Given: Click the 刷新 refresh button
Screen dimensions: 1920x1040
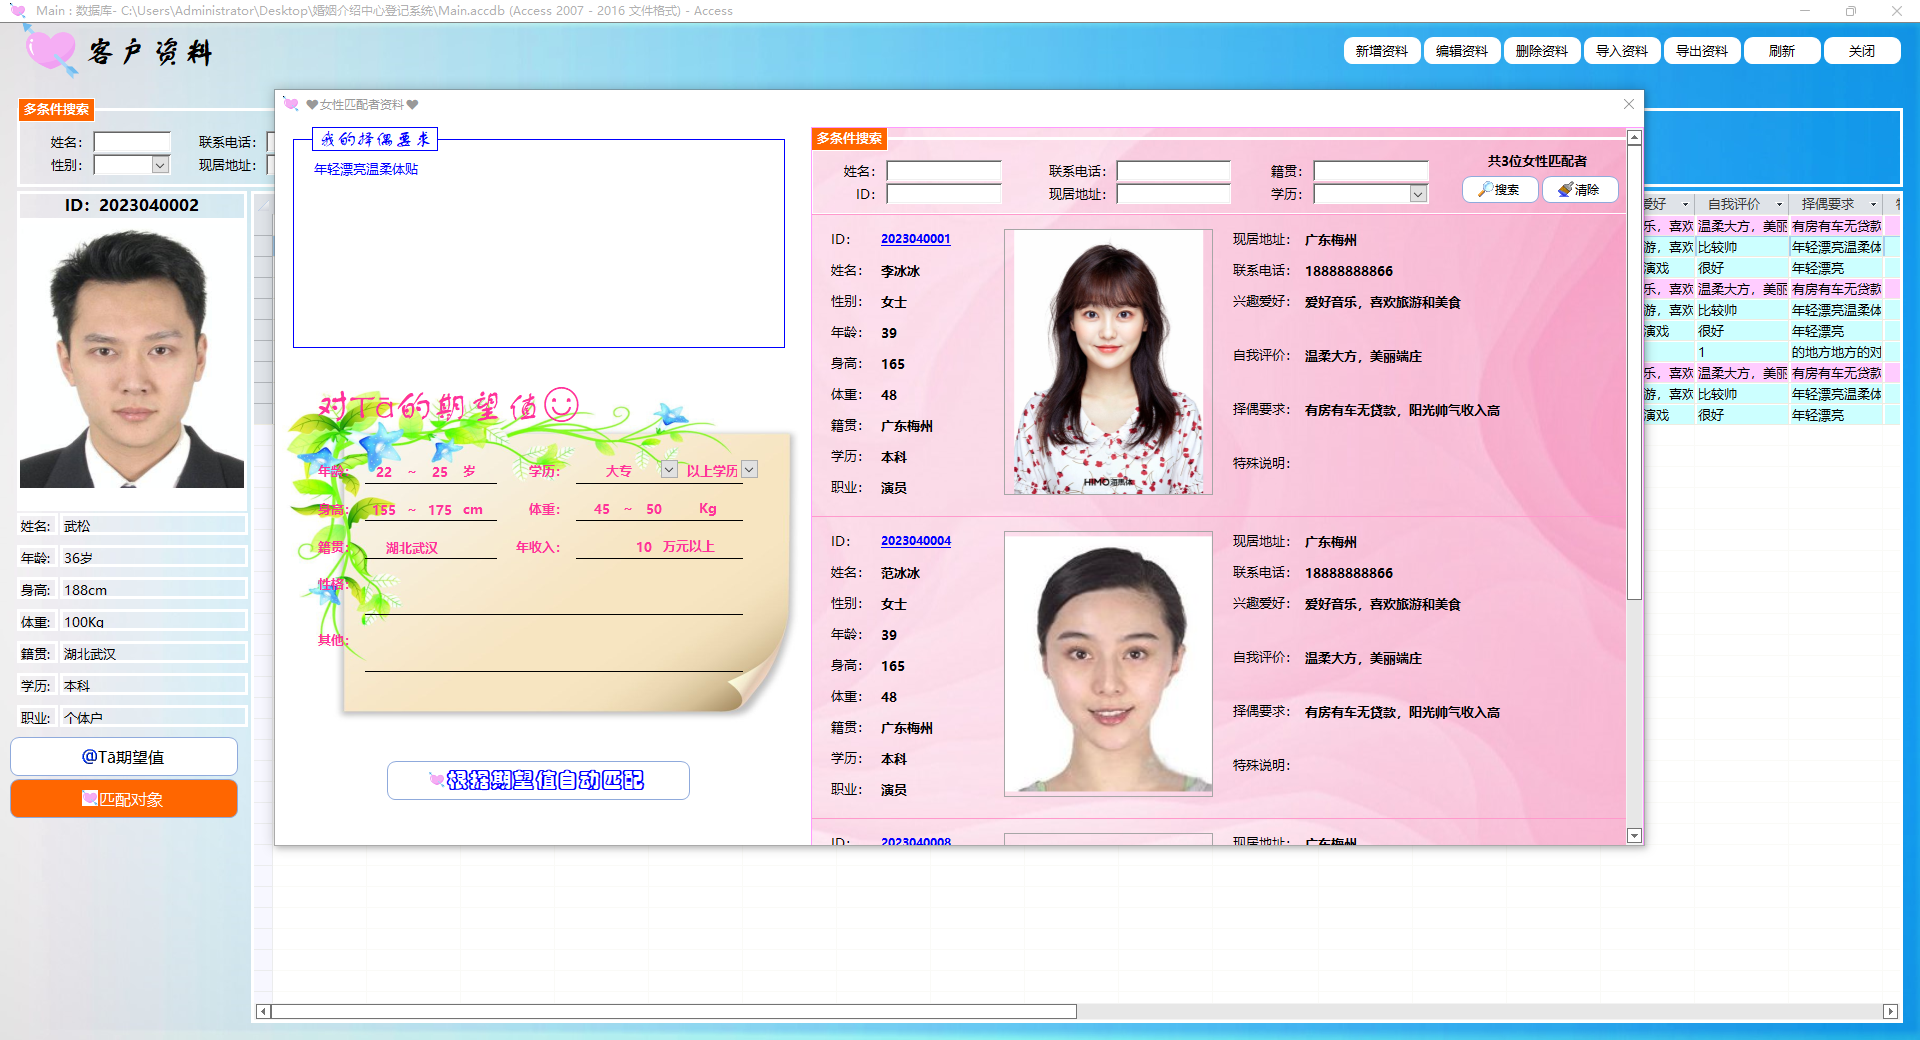Looking at the screenshot, I should click(1781, 51).
